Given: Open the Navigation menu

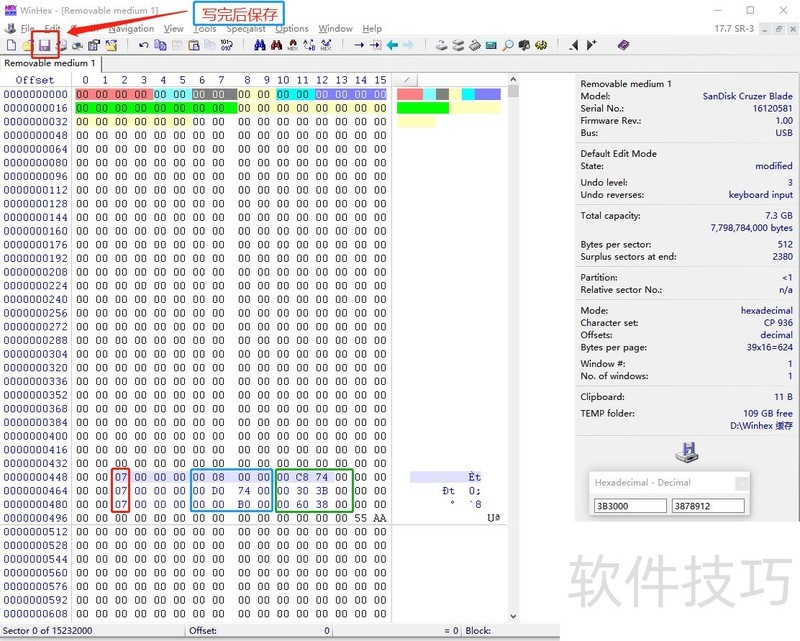Looking at the screenshot, I should click(131, 29).
